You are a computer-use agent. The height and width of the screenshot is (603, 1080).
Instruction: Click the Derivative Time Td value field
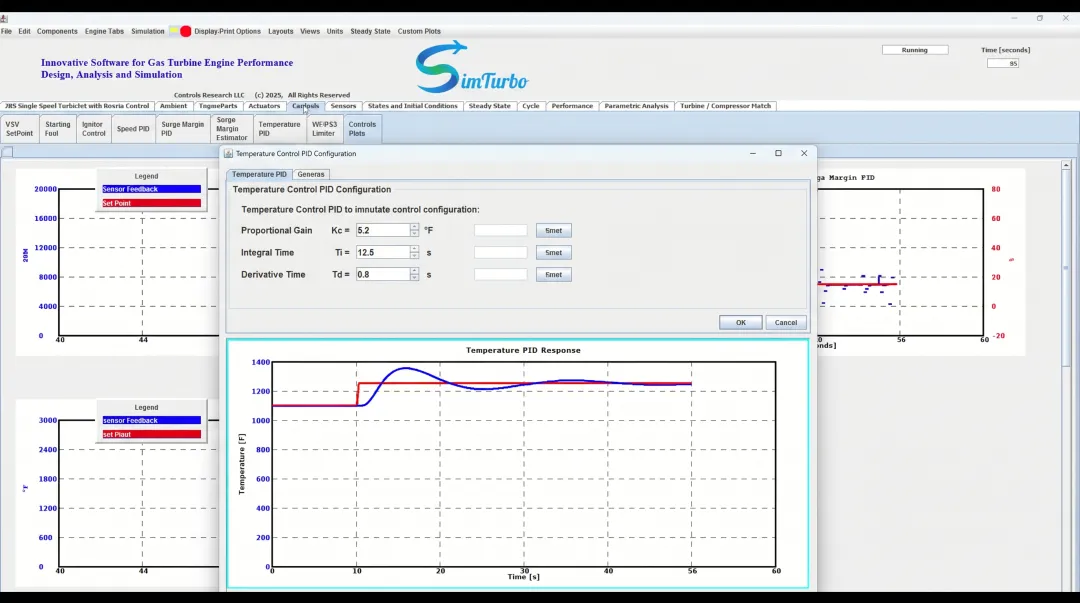click(382, 274)
